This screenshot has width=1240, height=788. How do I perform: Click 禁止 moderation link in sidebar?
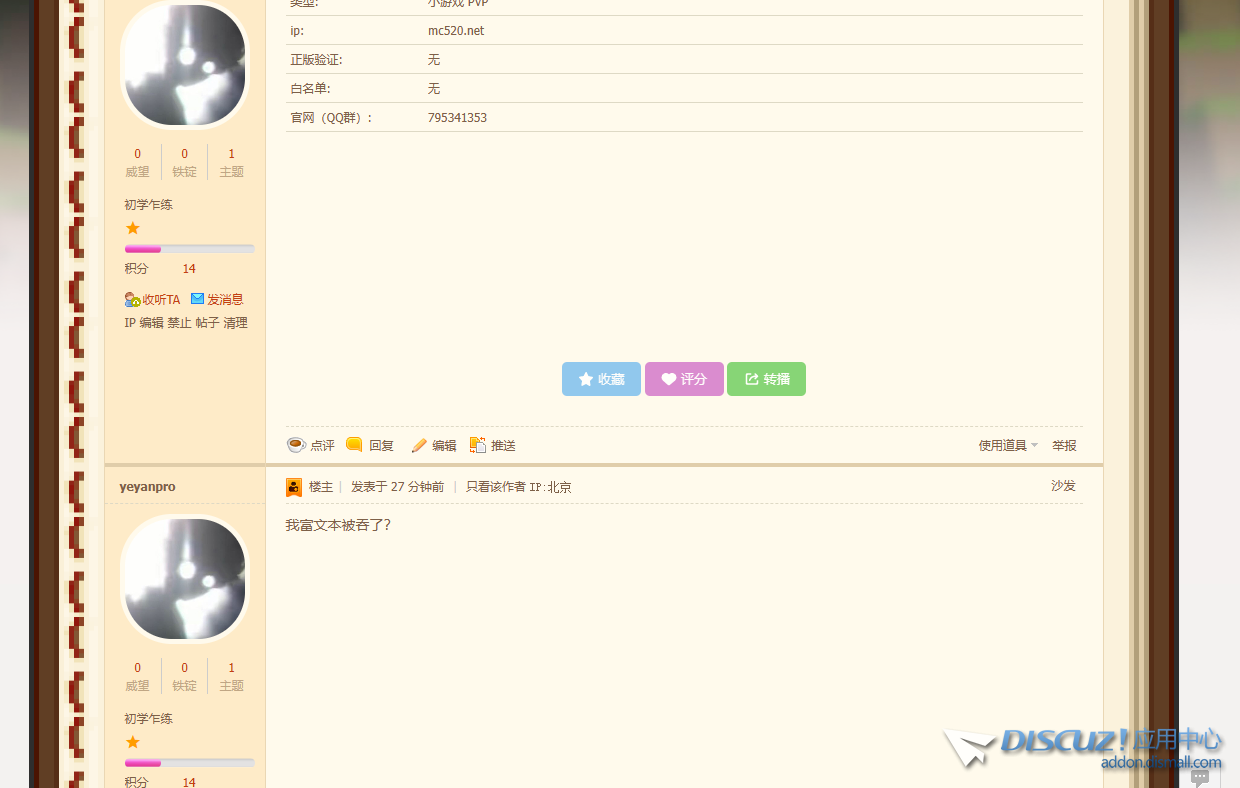click(x=179, y=323)
